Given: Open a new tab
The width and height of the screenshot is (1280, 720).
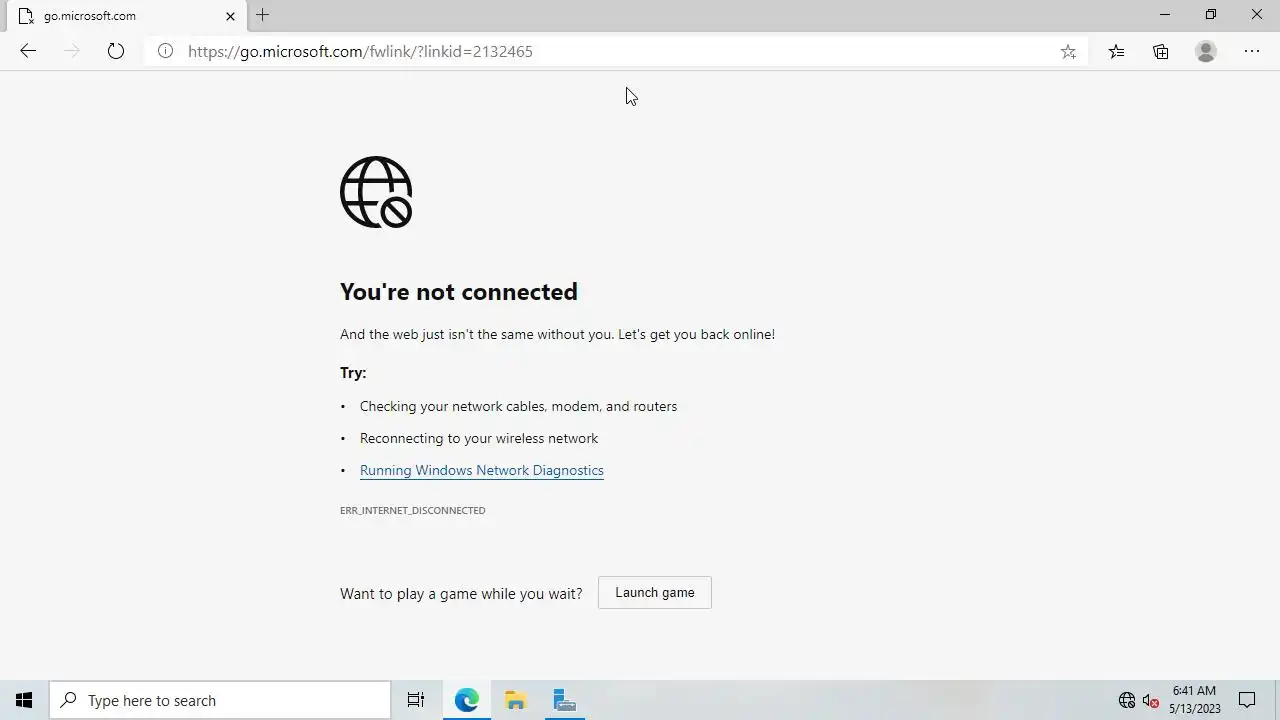Looking at the screenshot, I should coord(263,15).
